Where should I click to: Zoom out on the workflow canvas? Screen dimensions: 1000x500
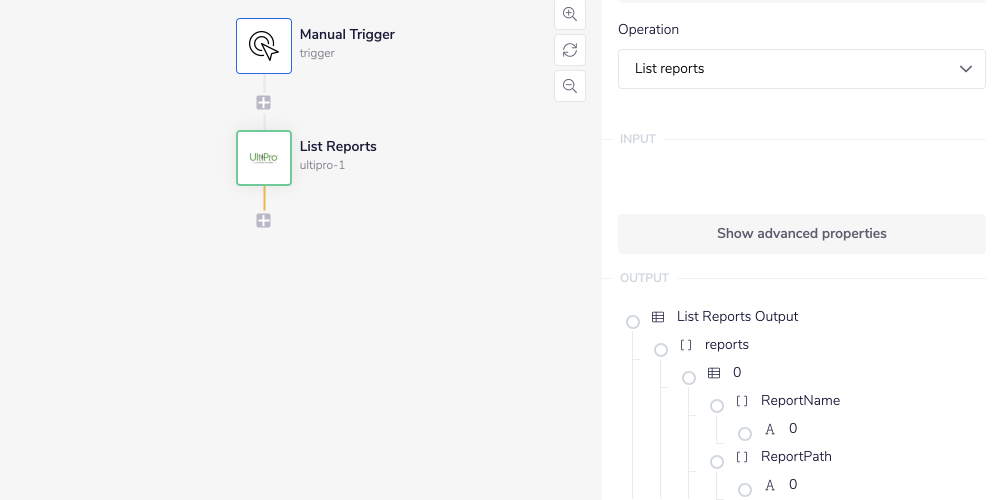click(x=570, y=86)
